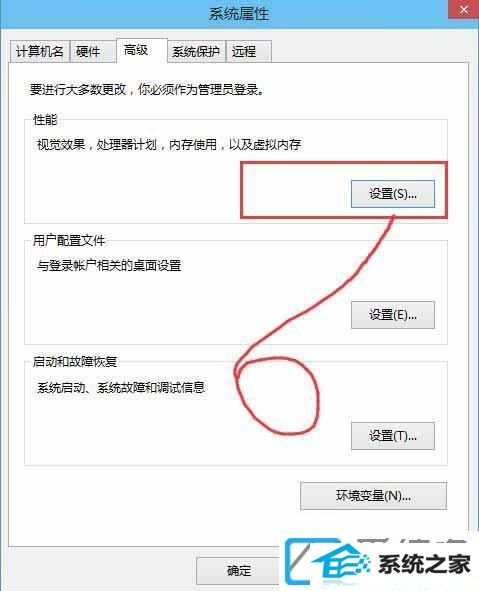
Task: Click the 系统属性 title bar
Action: point(239,14)
